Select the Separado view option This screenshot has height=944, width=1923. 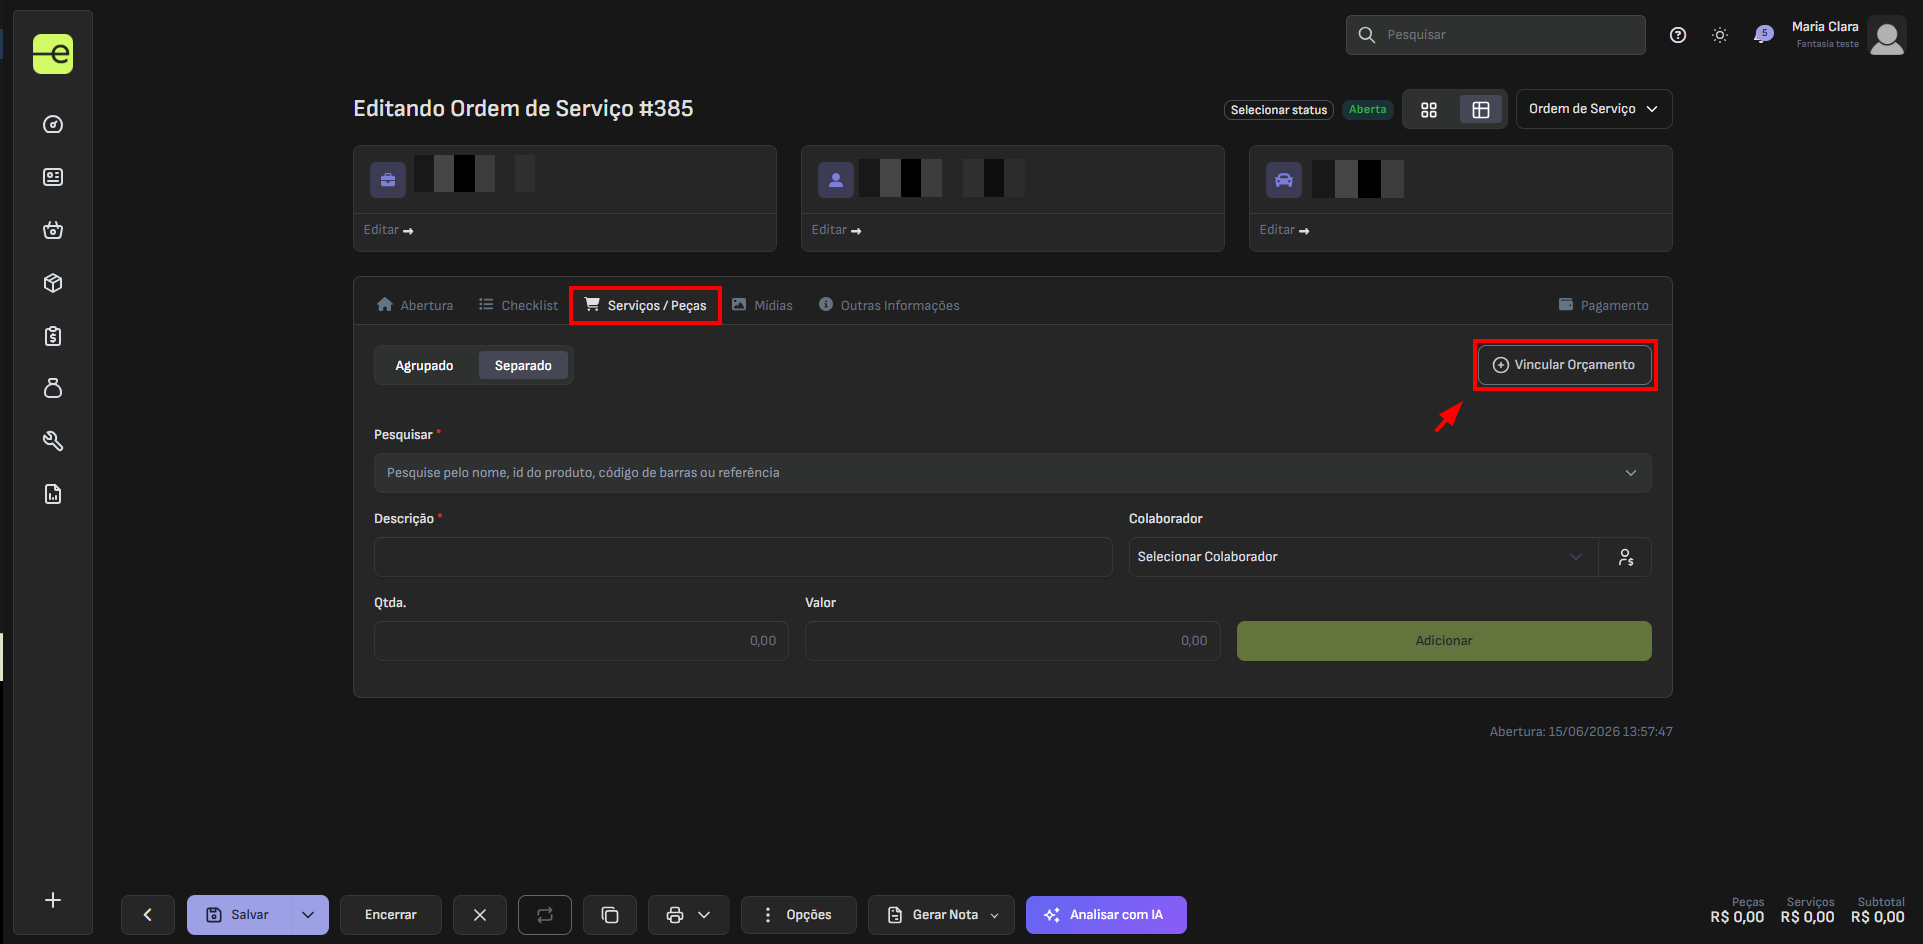(523, 366)
